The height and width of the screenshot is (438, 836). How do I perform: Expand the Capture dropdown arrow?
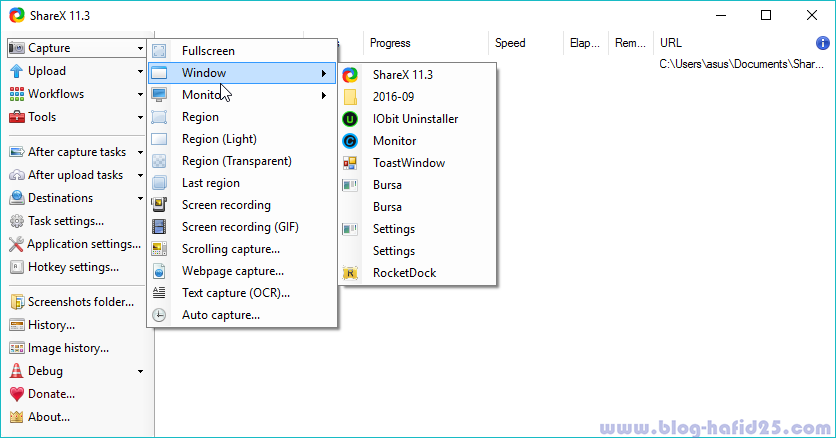pyautogui.click(x=140, y=48)
